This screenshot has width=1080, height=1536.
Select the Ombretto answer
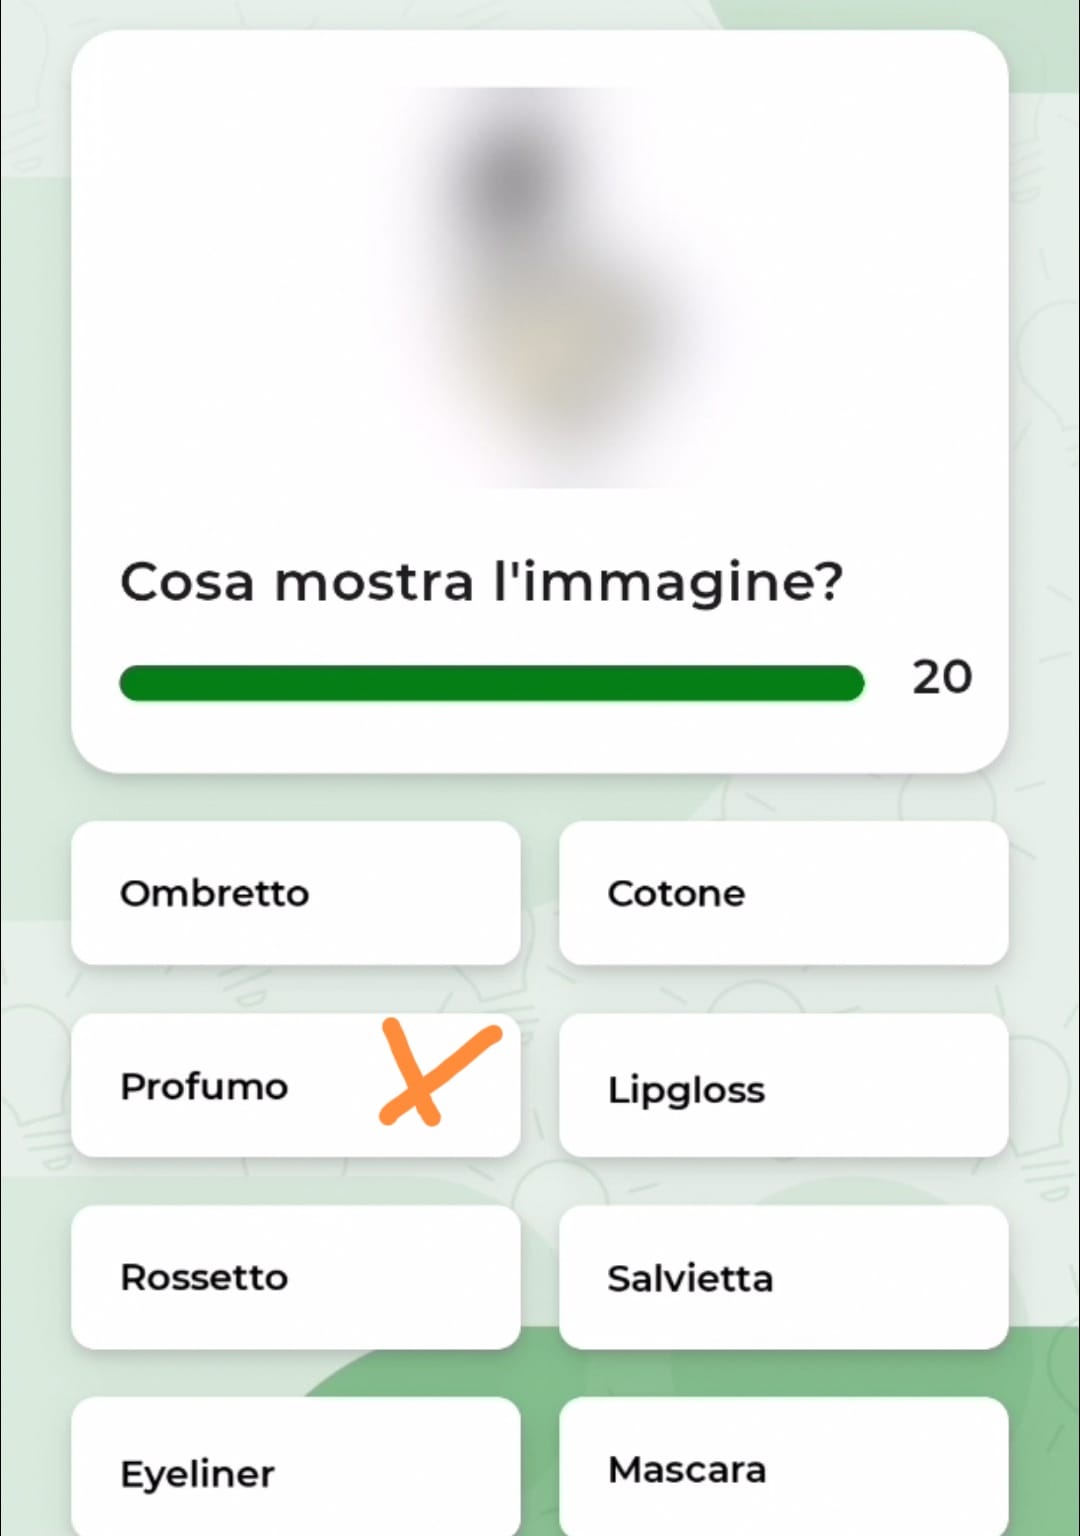click(x=295, y=893)
